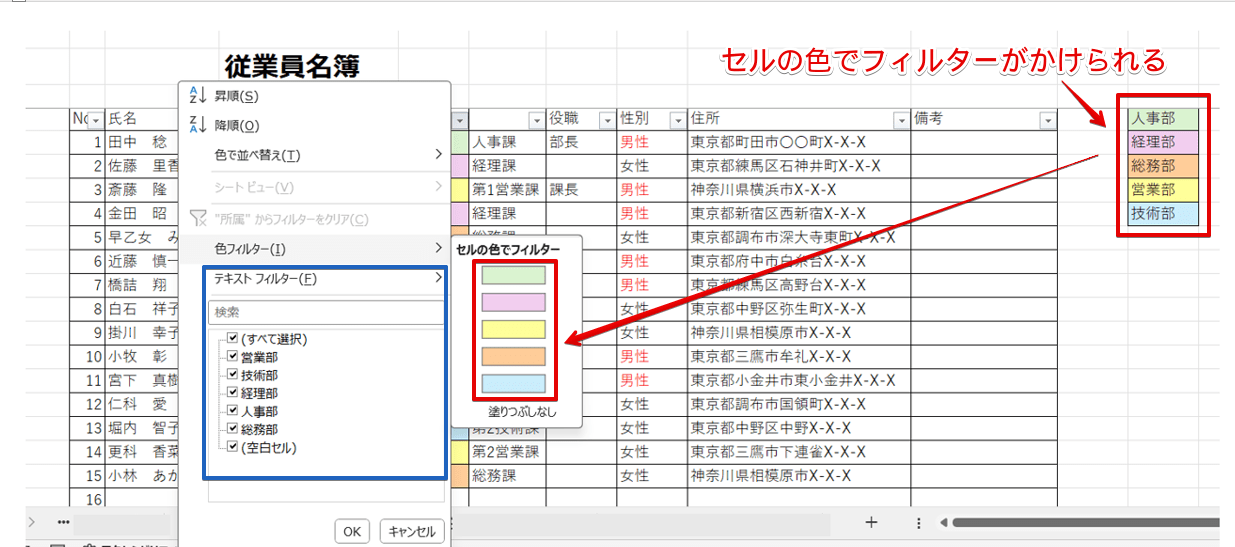Open the 役職 column filter dropdown

(x=606, y=120)
